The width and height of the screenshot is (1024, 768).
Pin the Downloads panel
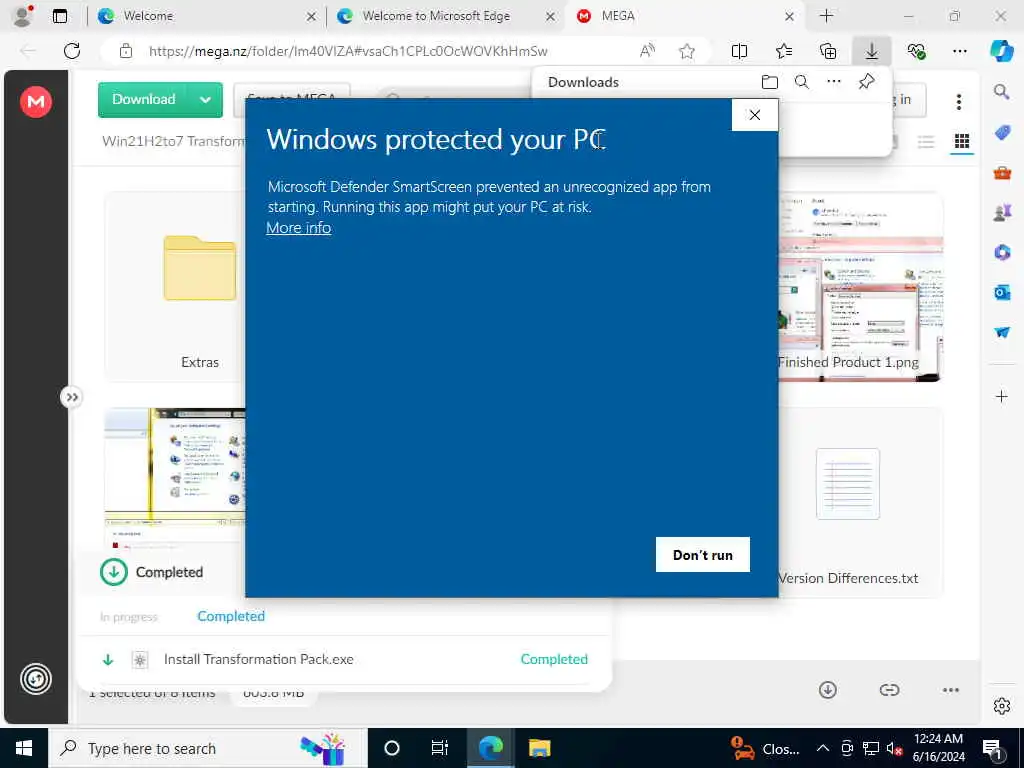tap(867, 82)
